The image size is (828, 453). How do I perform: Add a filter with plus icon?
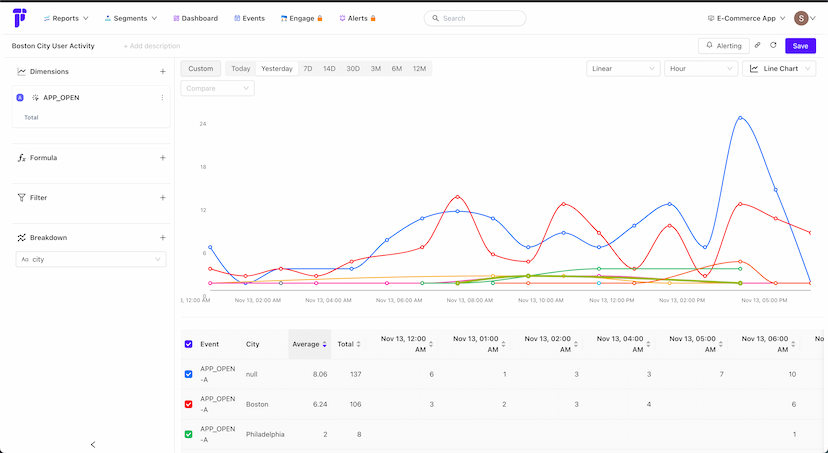coord(163,197)
